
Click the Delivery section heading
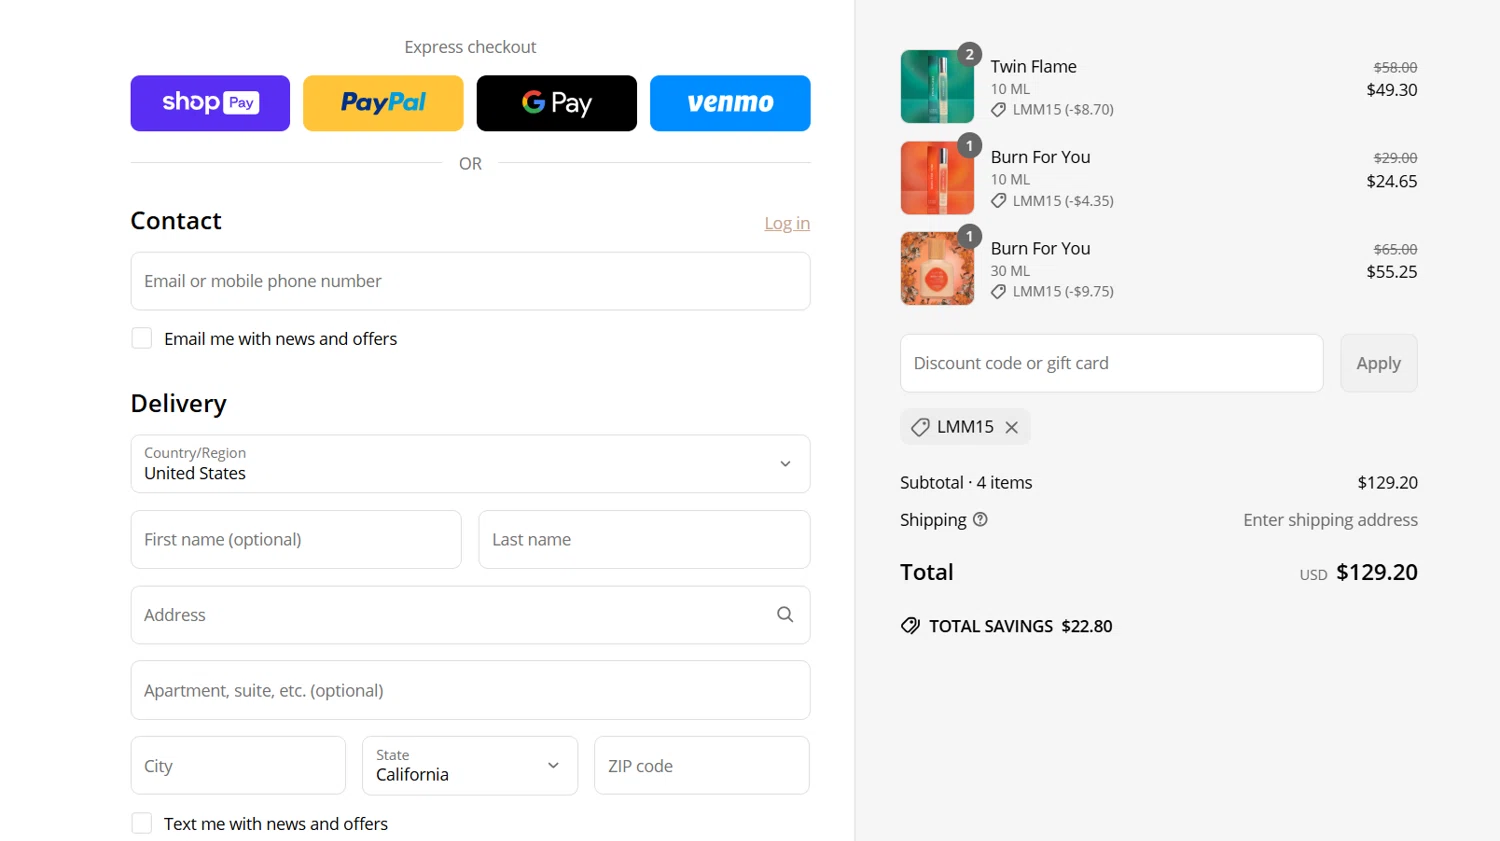click(178, 403)
